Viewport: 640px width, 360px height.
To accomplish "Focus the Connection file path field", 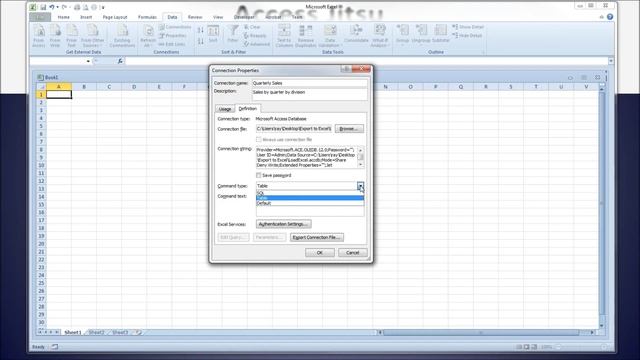I will click(294, 129).
